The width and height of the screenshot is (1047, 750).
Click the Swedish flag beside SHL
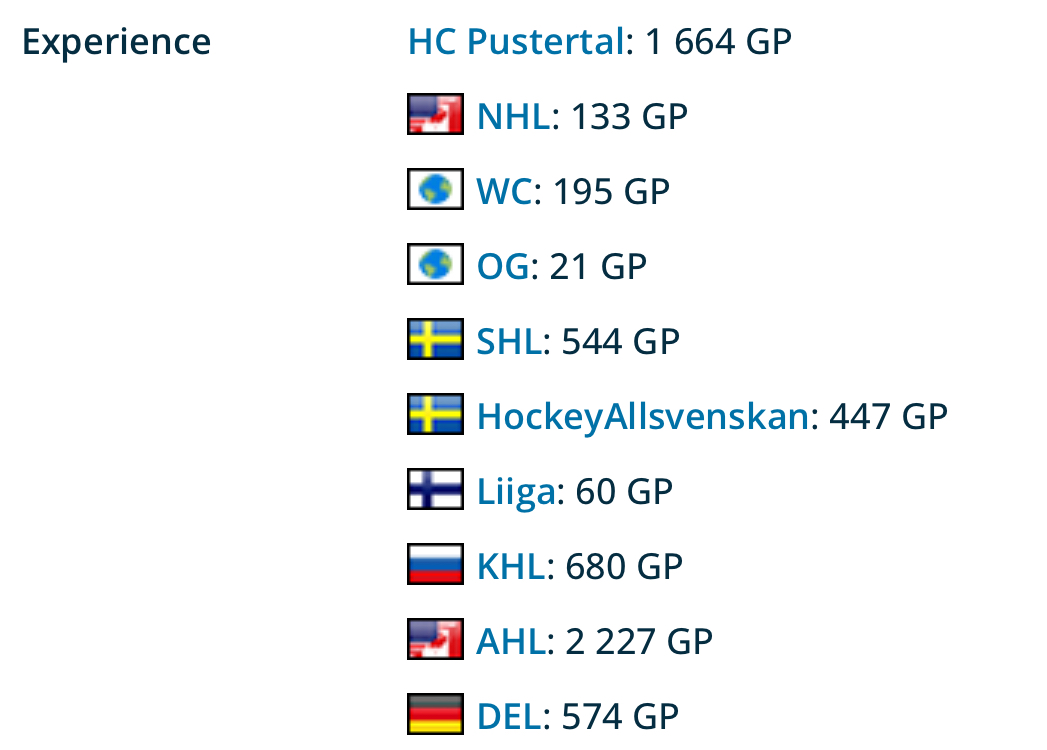[x=435, y=339]
